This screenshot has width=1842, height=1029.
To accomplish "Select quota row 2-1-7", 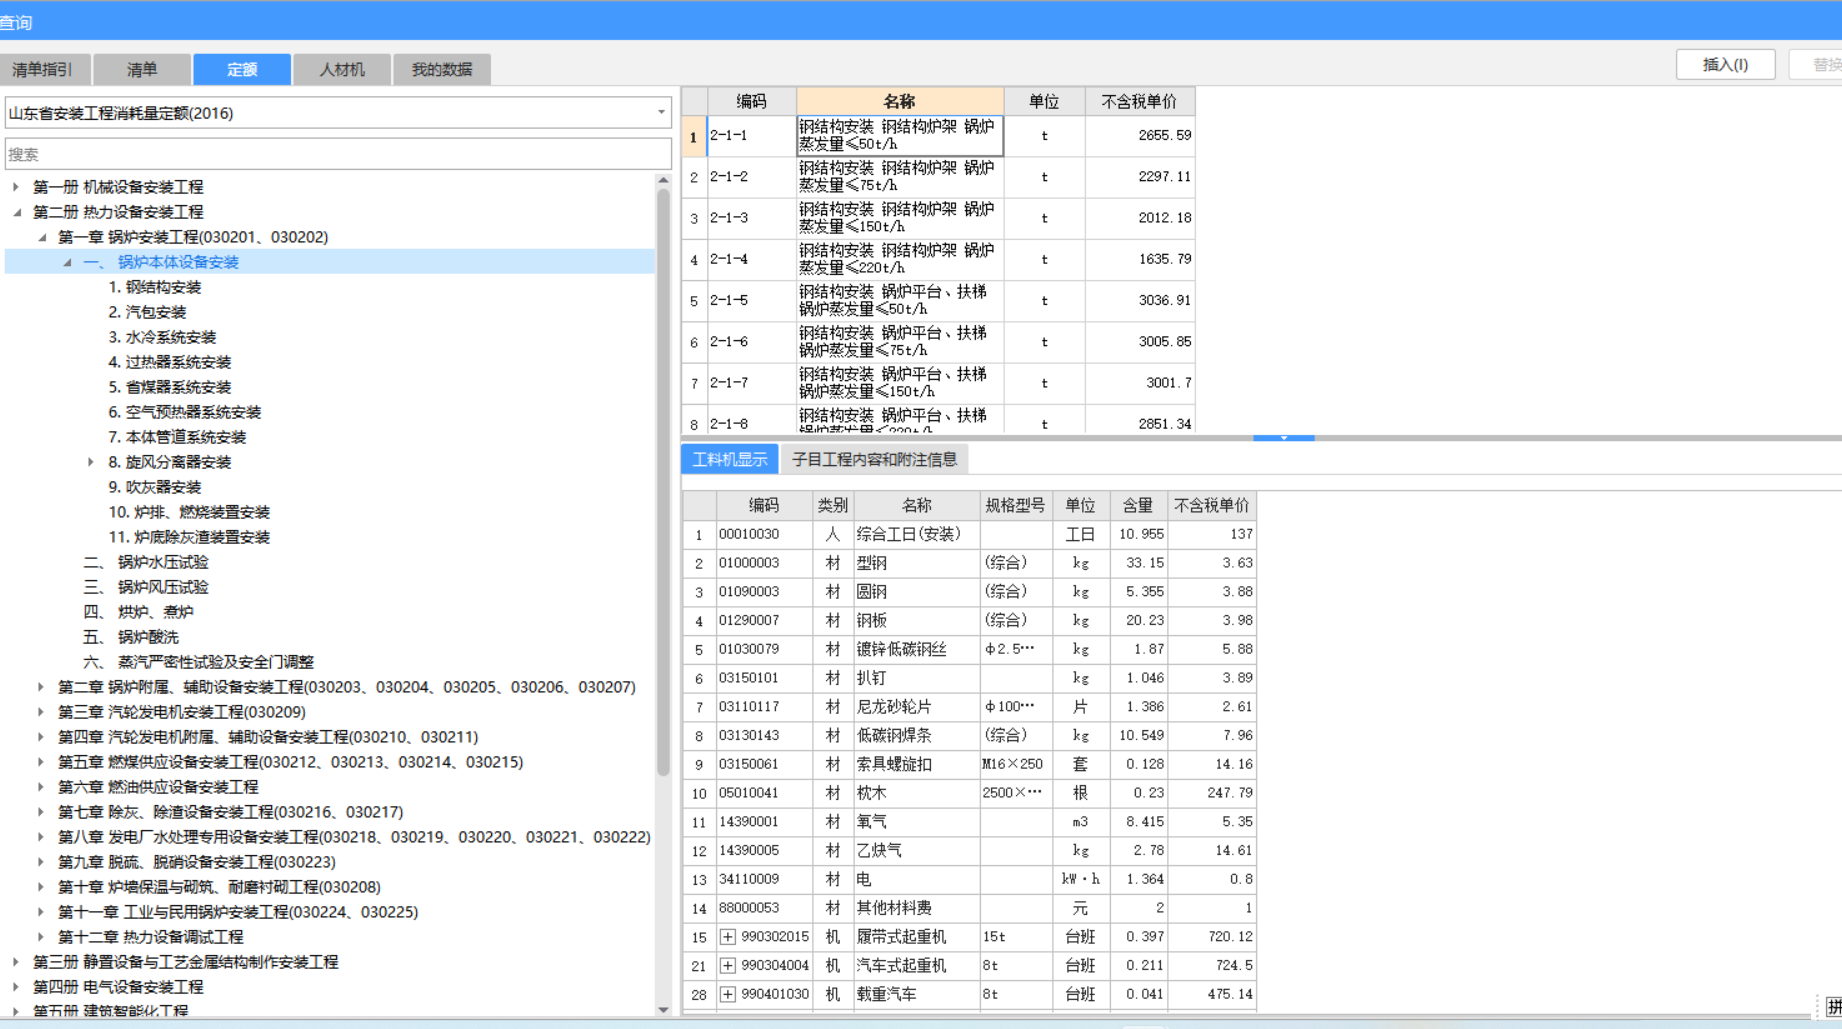I will click(938, 383).
